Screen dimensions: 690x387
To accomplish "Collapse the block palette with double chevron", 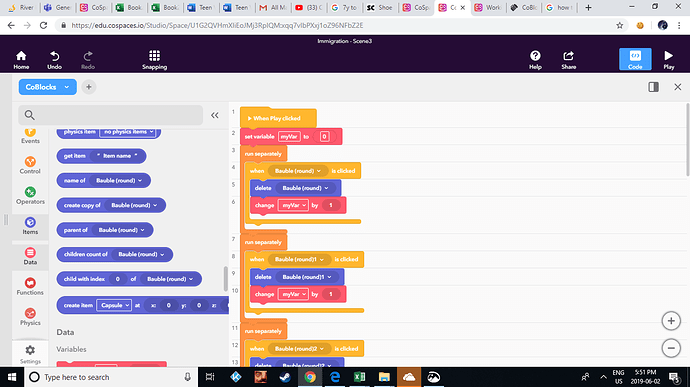I will coord(215,115).
